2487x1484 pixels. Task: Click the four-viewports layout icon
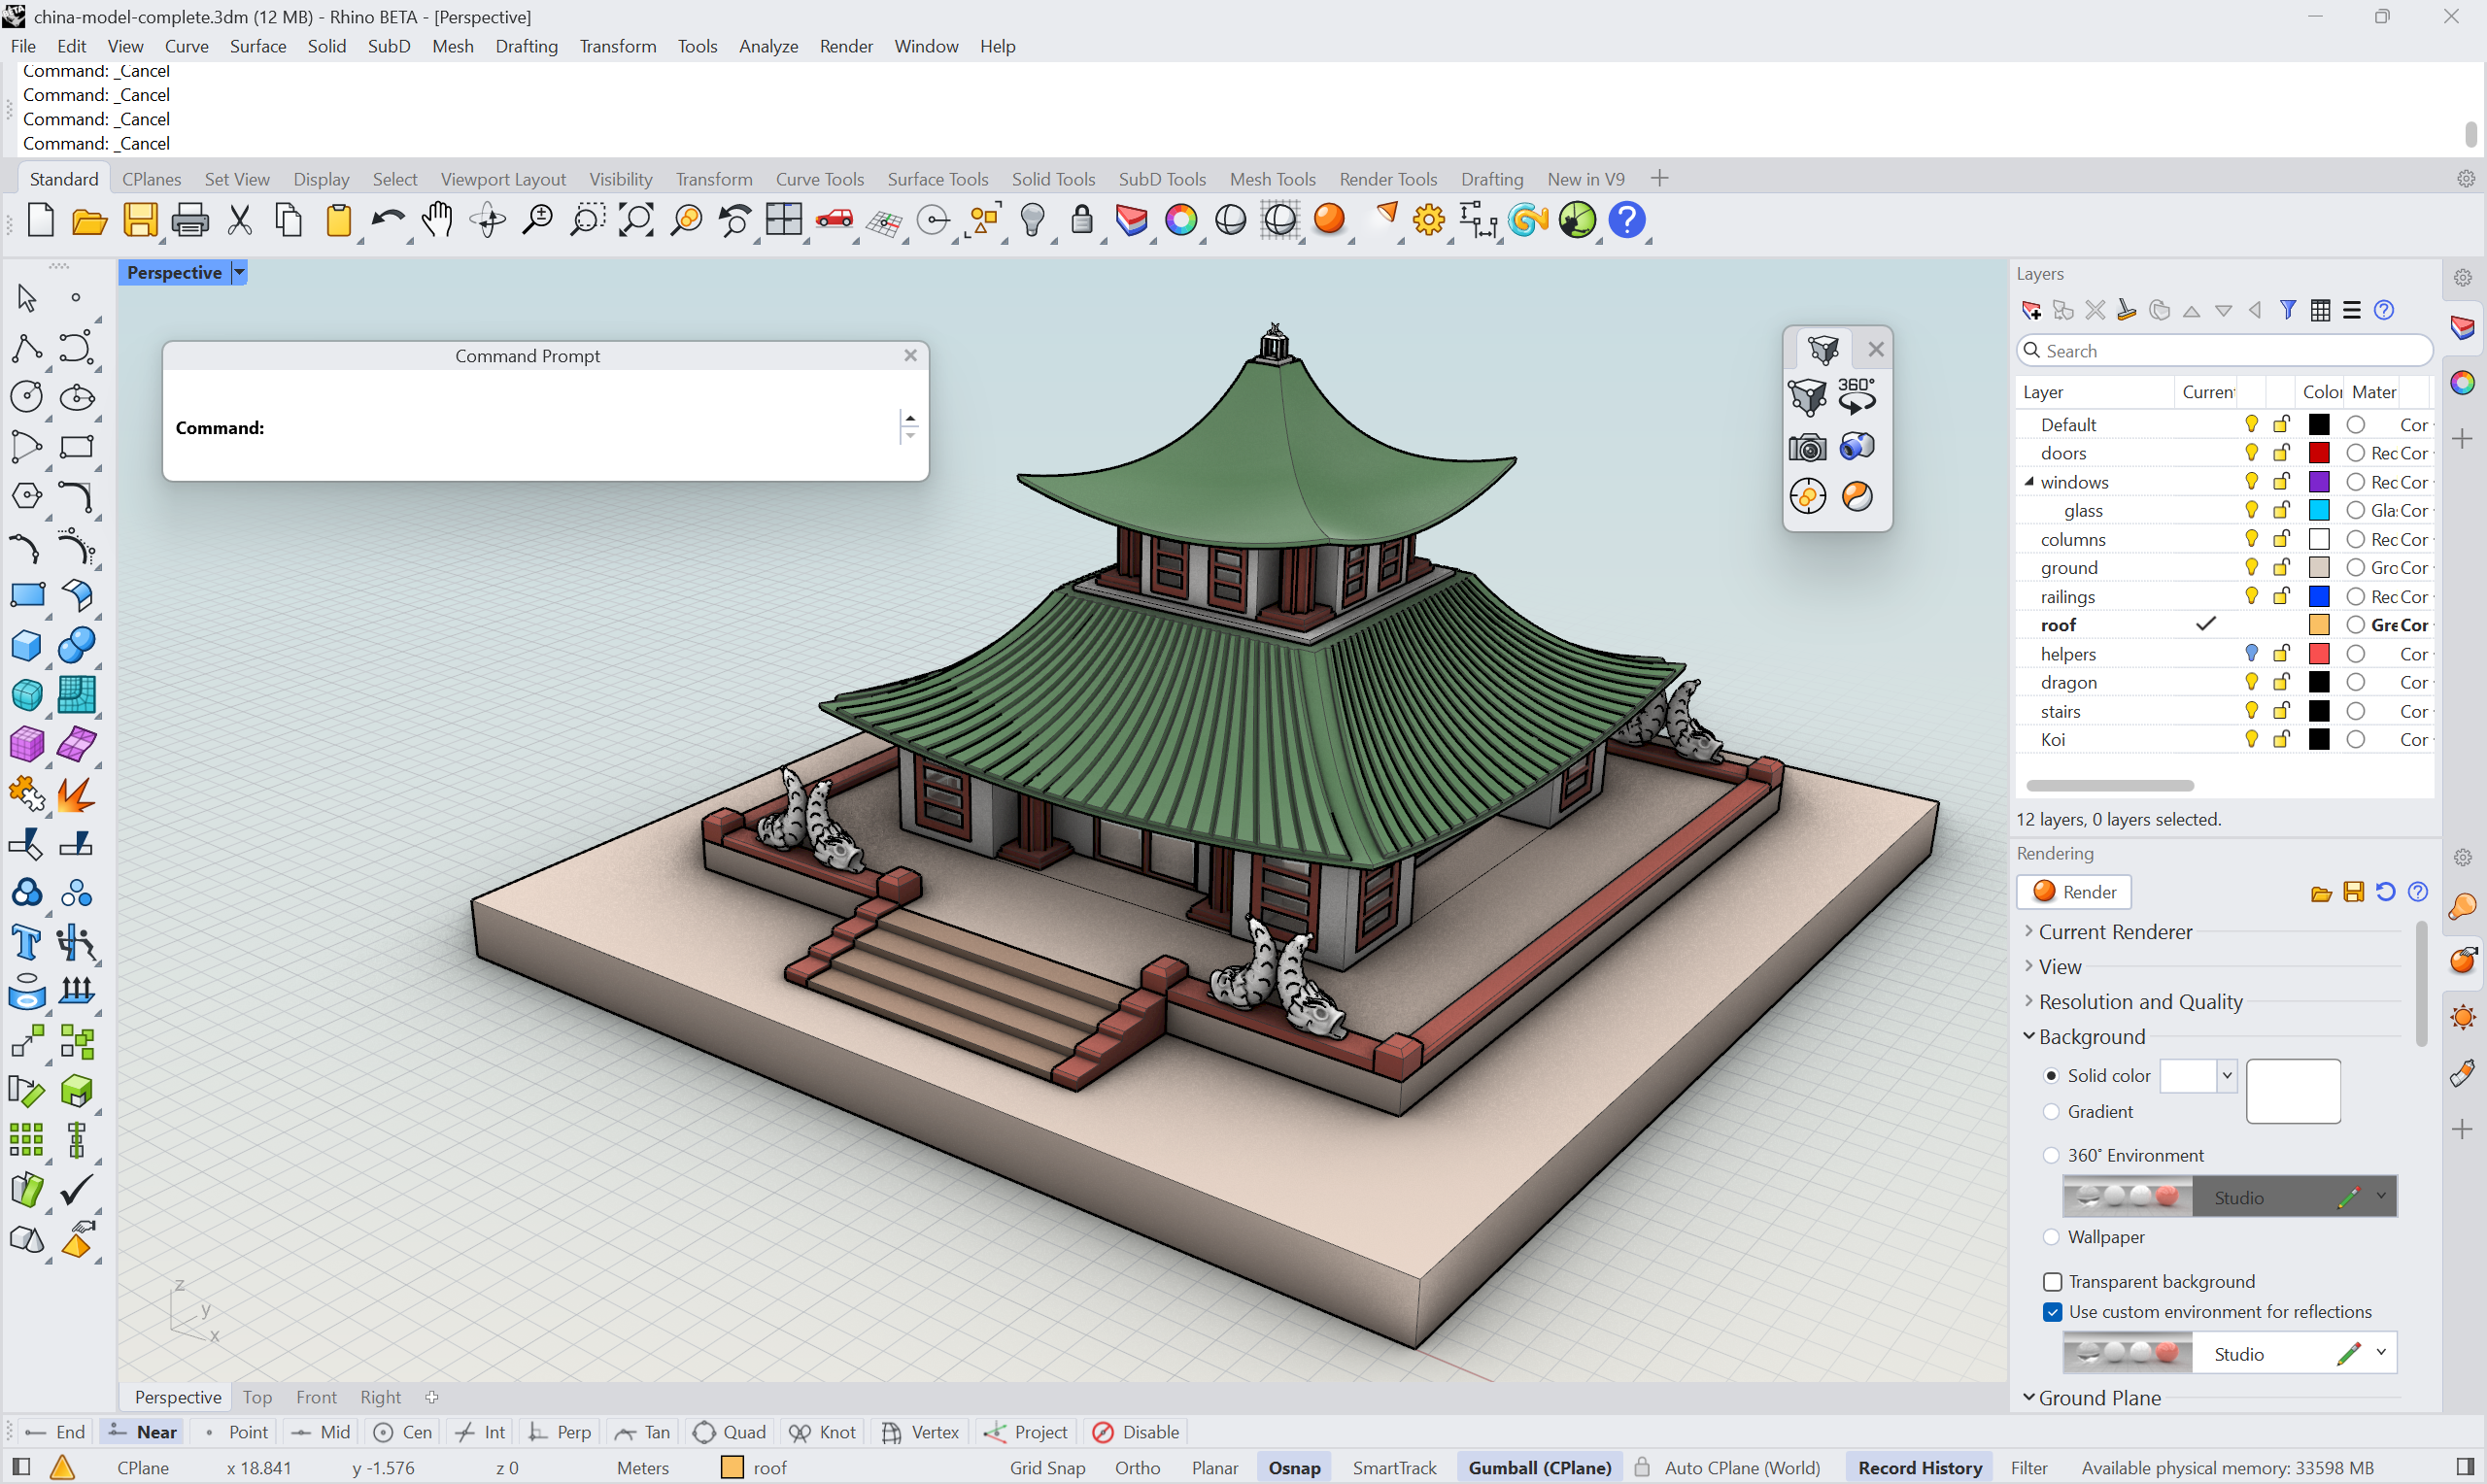[x=784, y=220]
